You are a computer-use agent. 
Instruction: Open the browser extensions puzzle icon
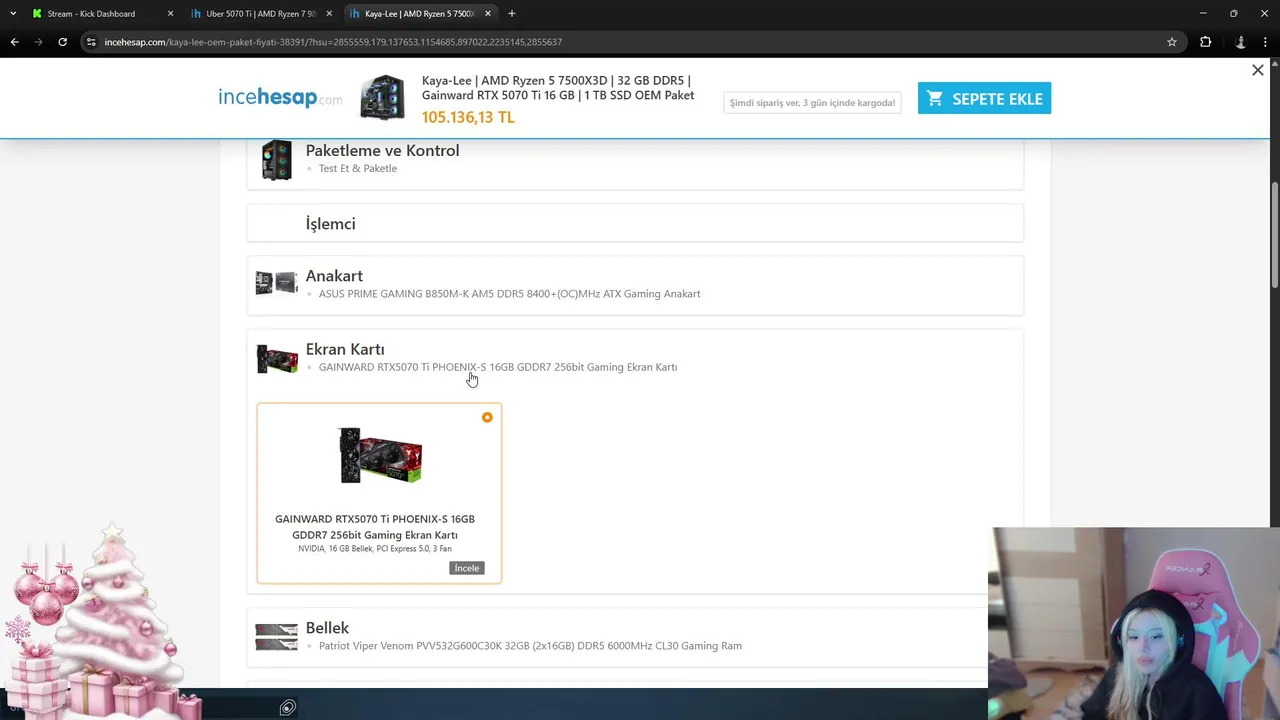click(x=1205, y=42)
